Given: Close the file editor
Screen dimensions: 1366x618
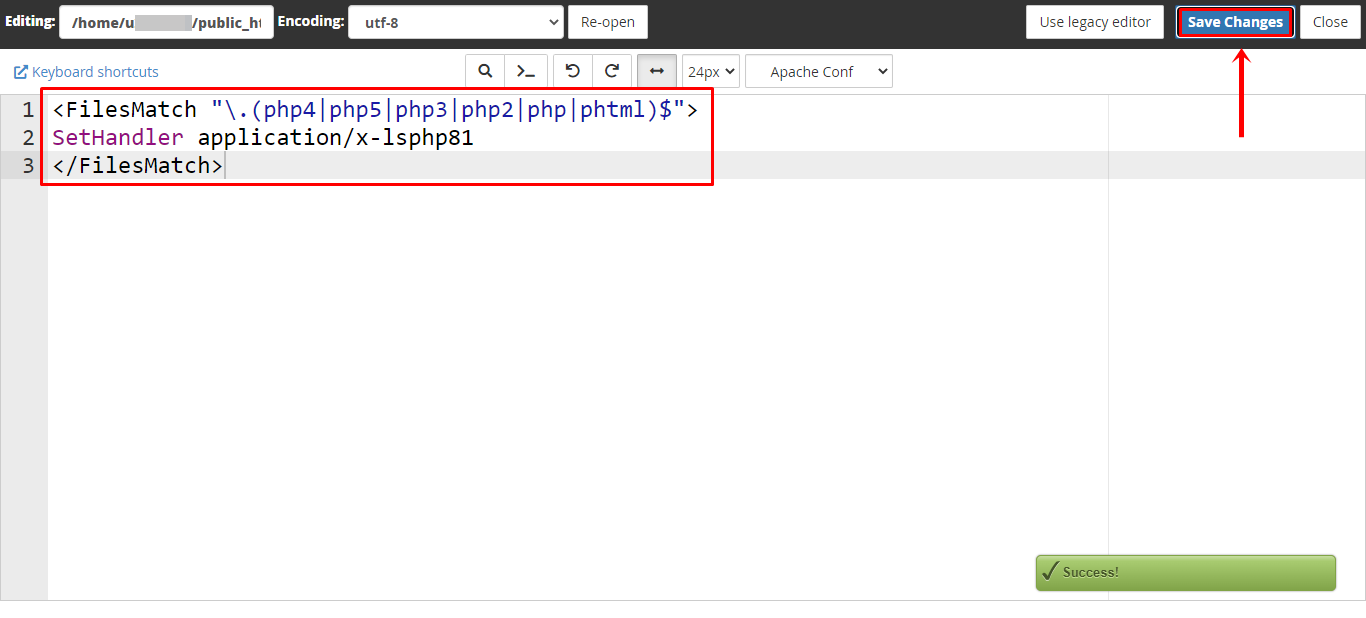Looking at the screenshot, I should coord(1330,21).
